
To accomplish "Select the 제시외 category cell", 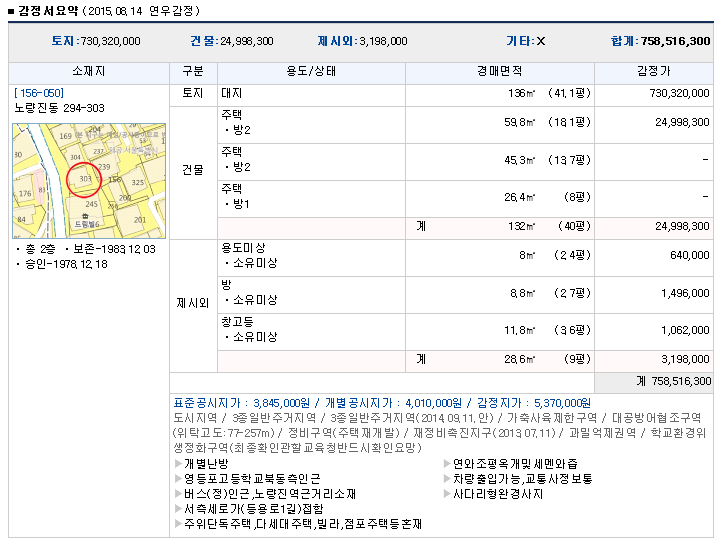I will (x=193, y=306).
